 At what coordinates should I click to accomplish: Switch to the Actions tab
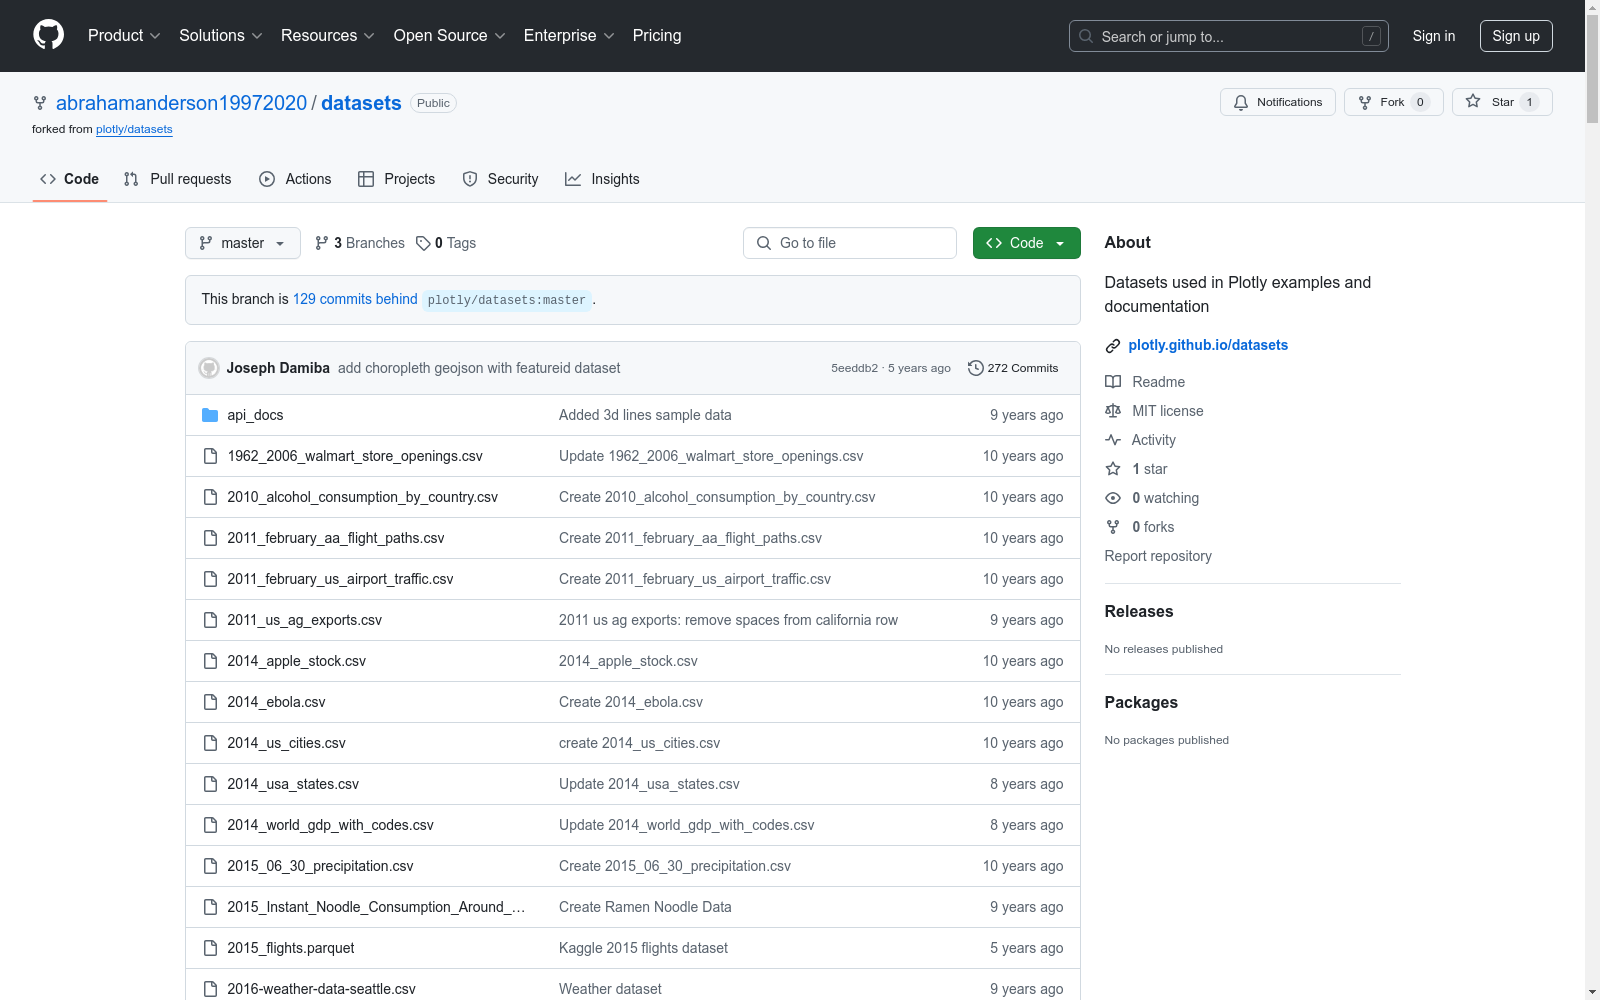click(x=295, y=179)
